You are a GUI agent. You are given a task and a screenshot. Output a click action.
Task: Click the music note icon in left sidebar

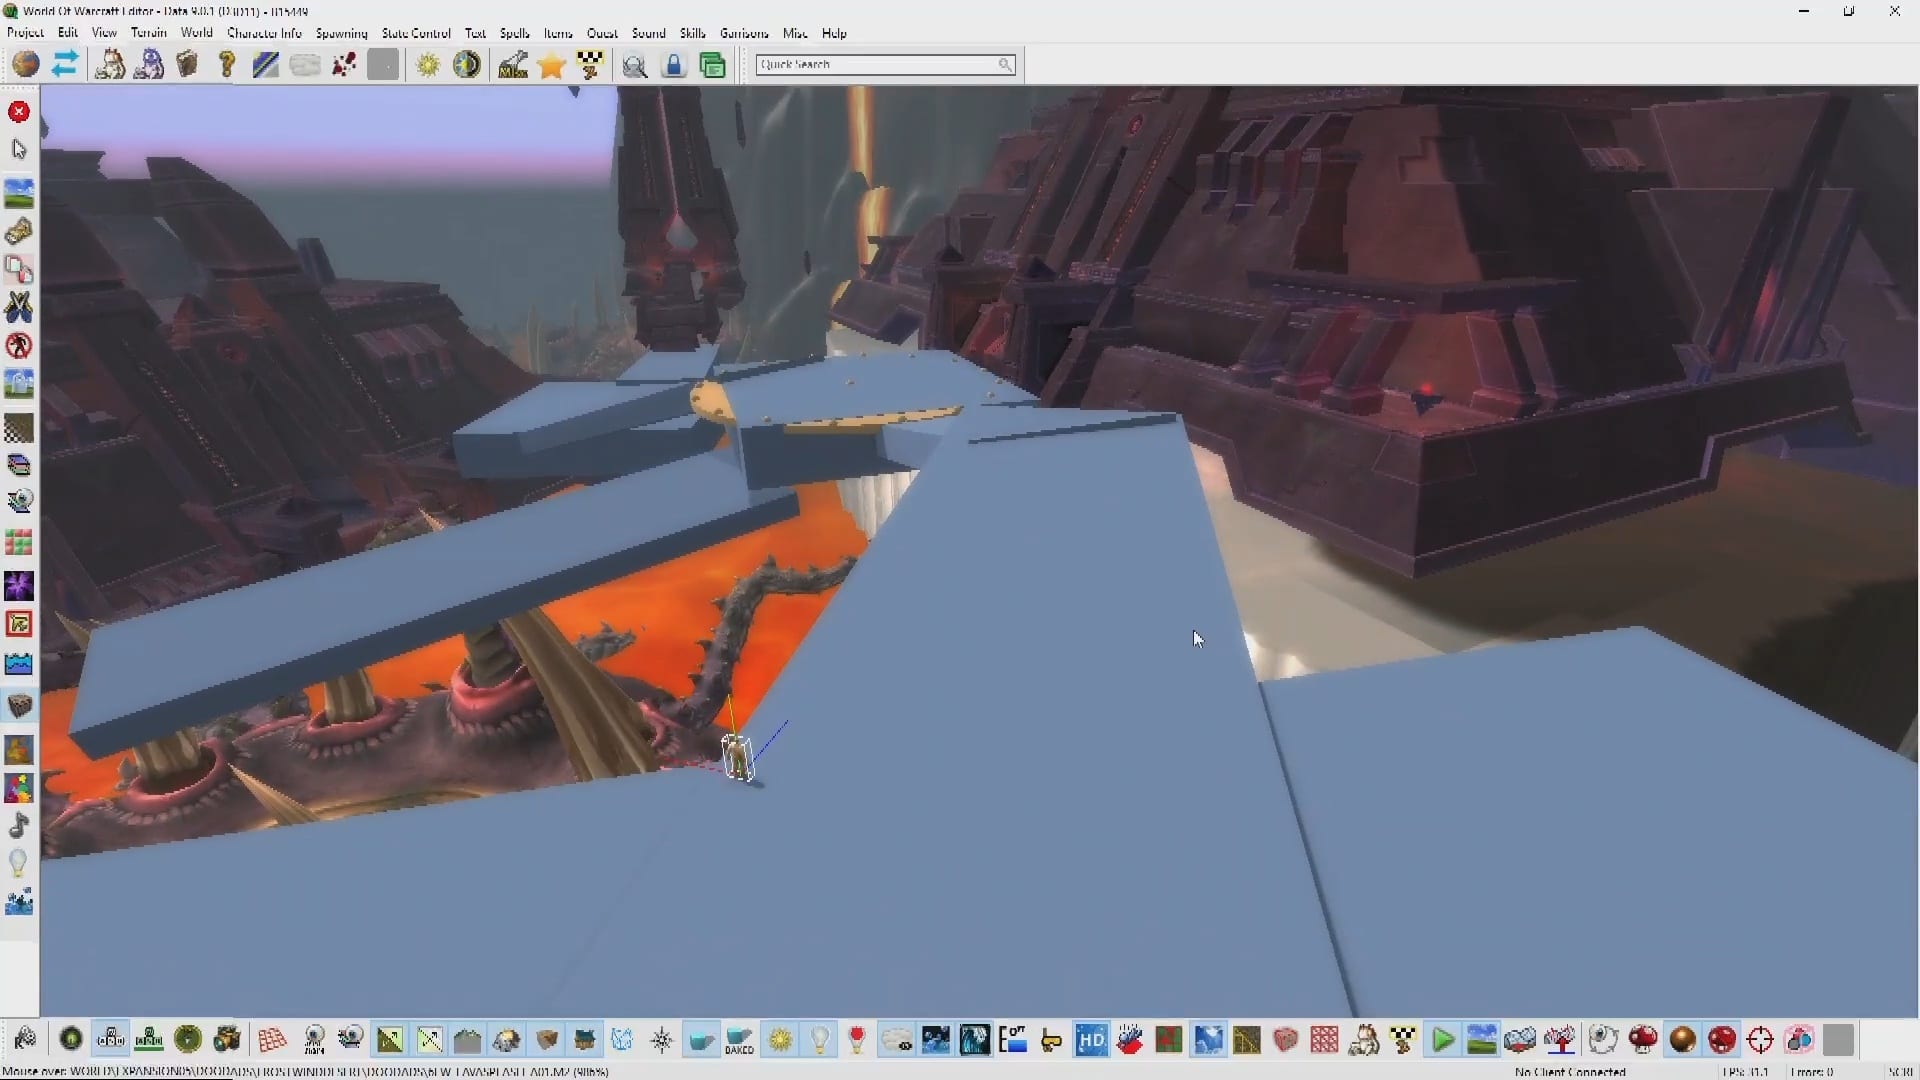click(x=19, y=826)
